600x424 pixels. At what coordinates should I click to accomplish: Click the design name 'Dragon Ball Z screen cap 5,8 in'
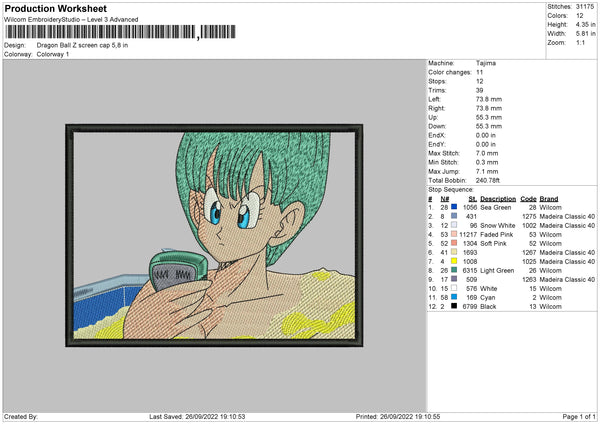(82, 45)
